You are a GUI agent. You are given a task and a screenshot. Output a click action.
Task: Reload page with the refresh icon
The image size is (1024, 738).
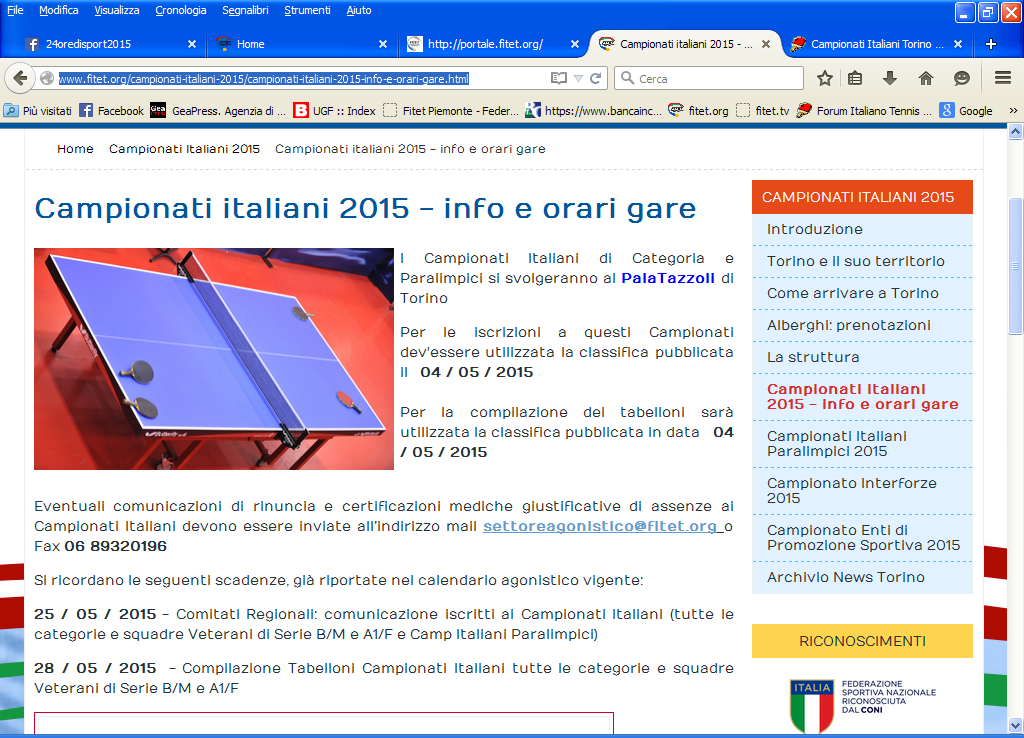pyautogui.click(x=595, y=78)
